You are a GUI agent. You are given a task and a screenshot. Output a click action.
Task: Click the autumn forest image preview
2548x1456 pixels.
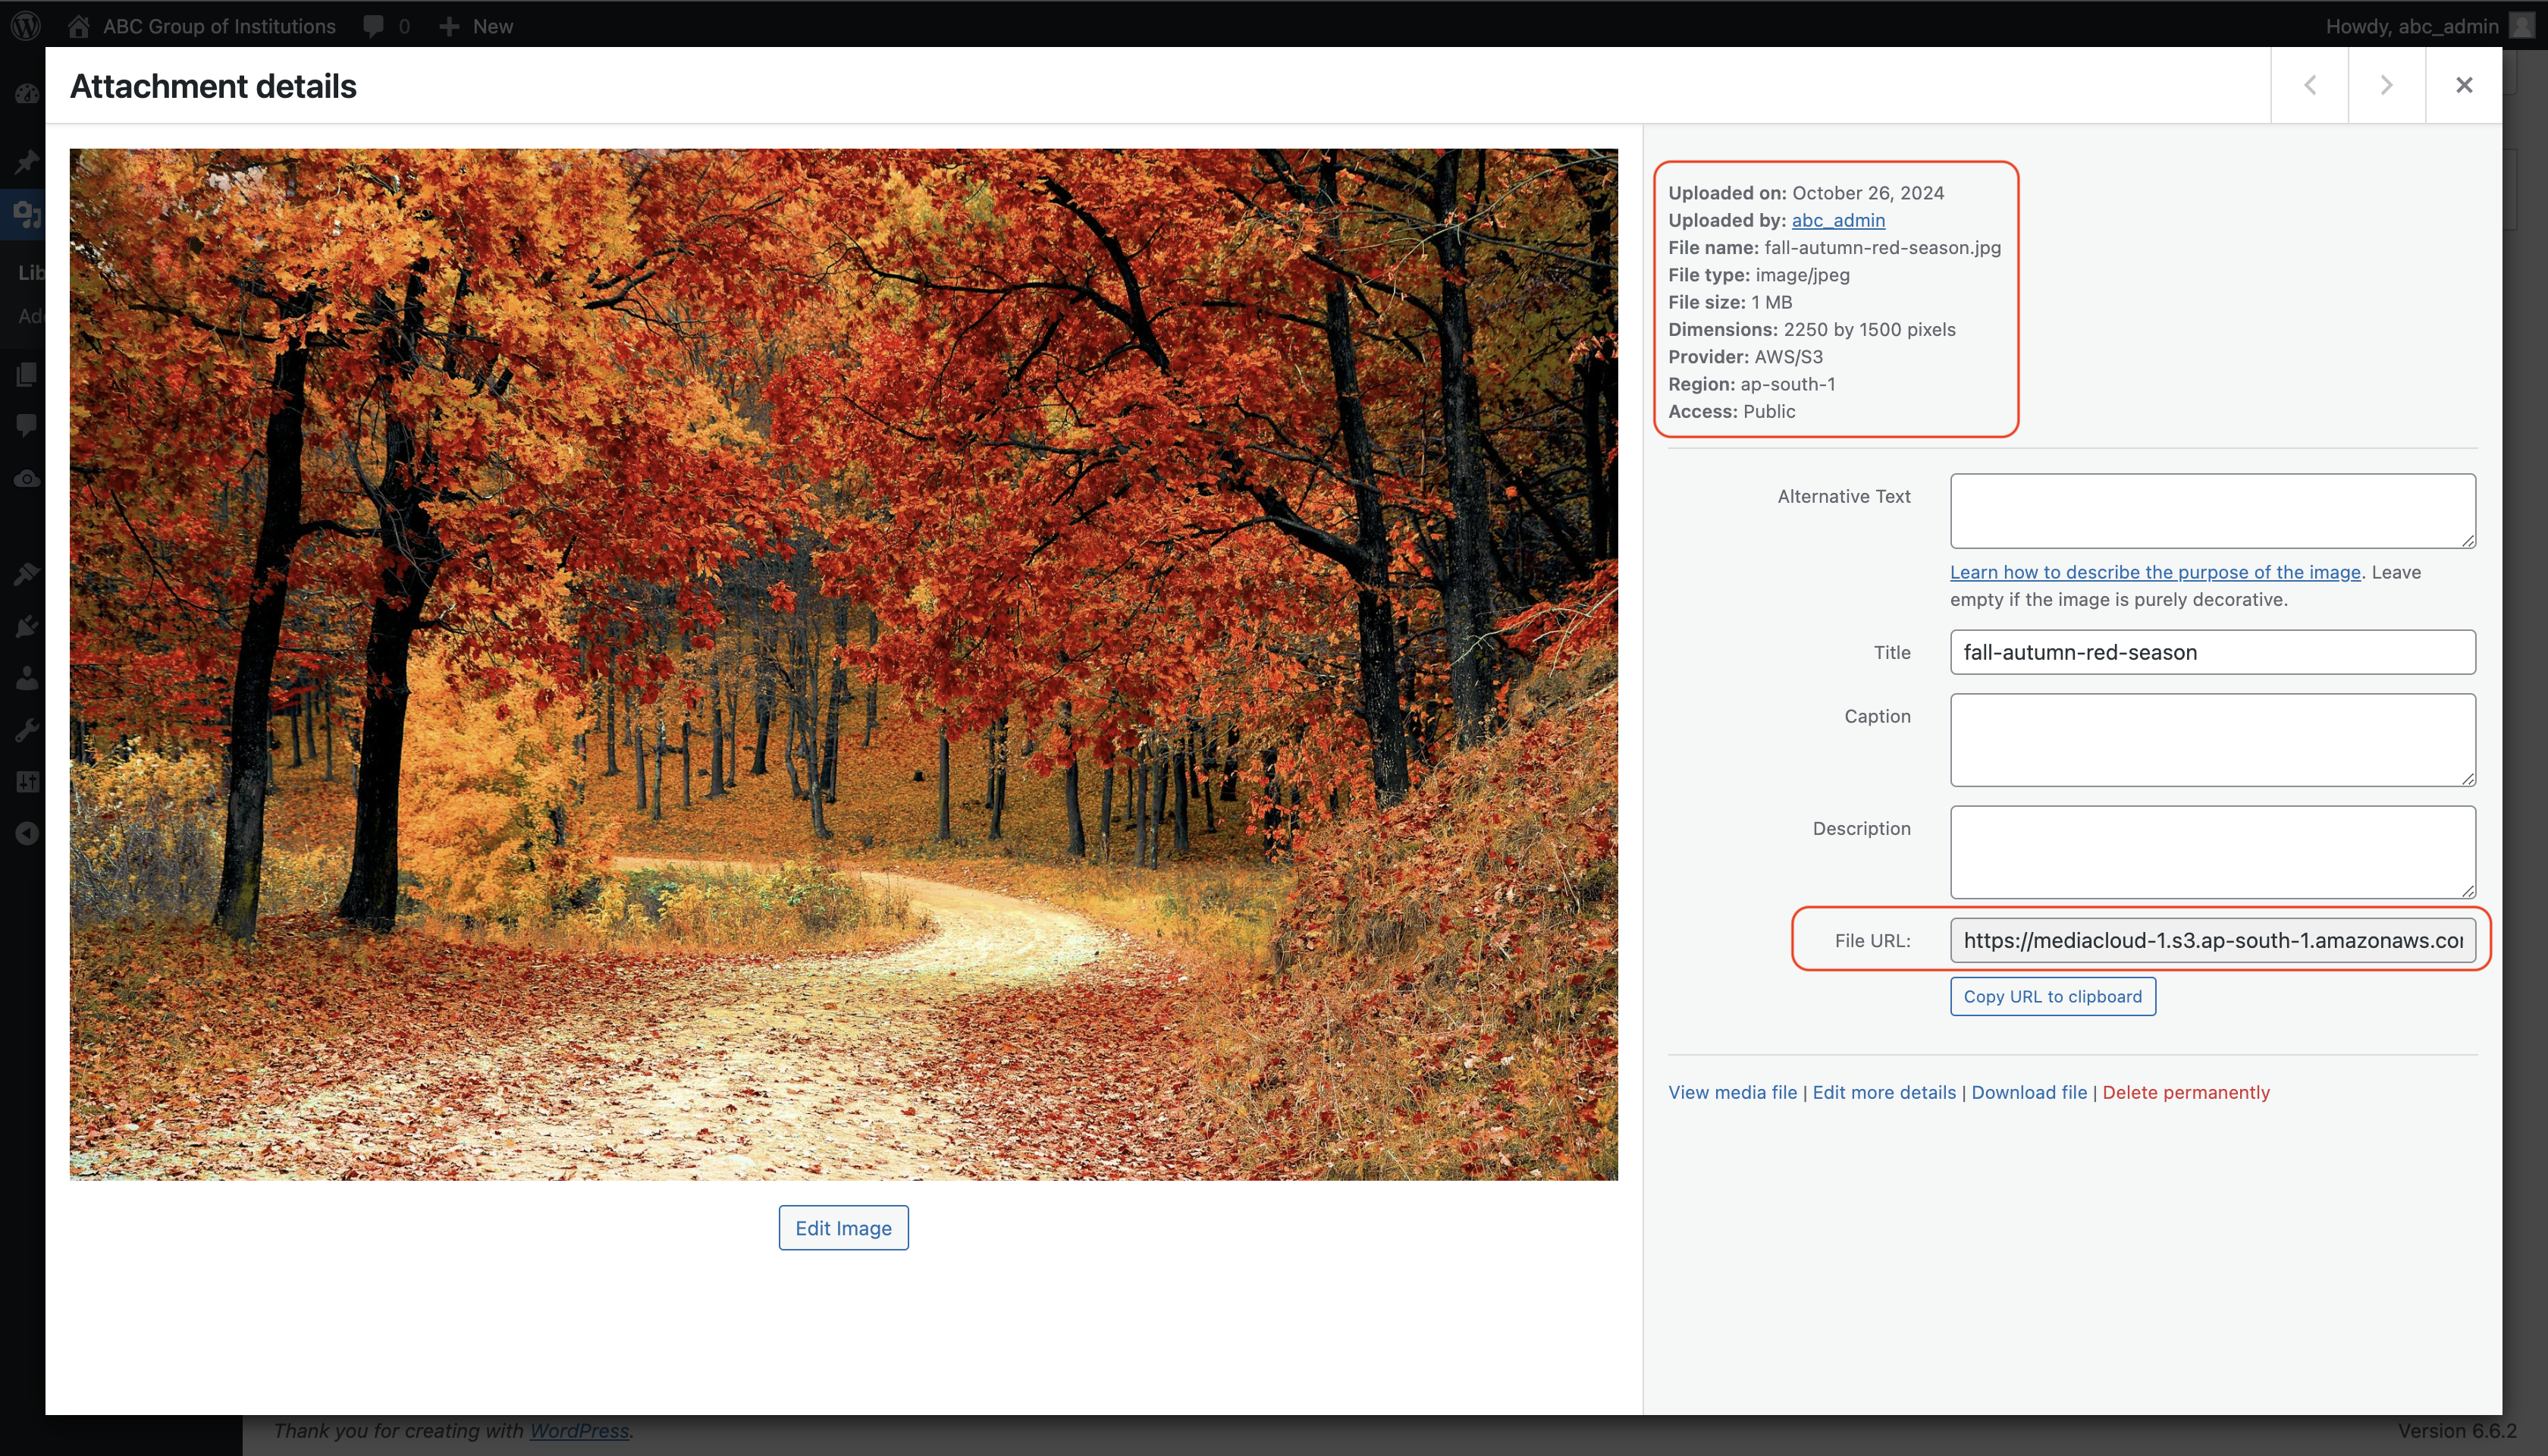pyautogui.click(x=843, y=664)
